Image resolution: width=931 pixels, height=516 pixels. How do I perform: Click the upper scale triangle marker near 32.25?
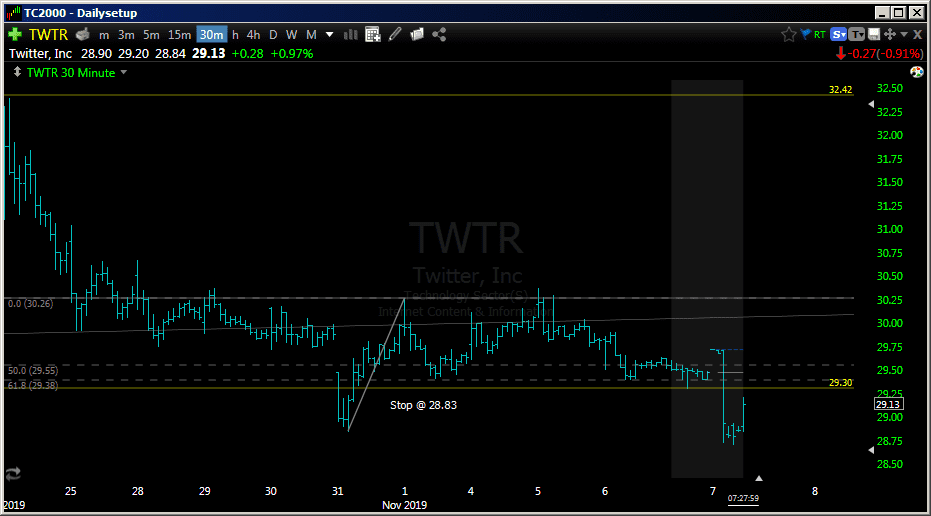coord(871,104)
